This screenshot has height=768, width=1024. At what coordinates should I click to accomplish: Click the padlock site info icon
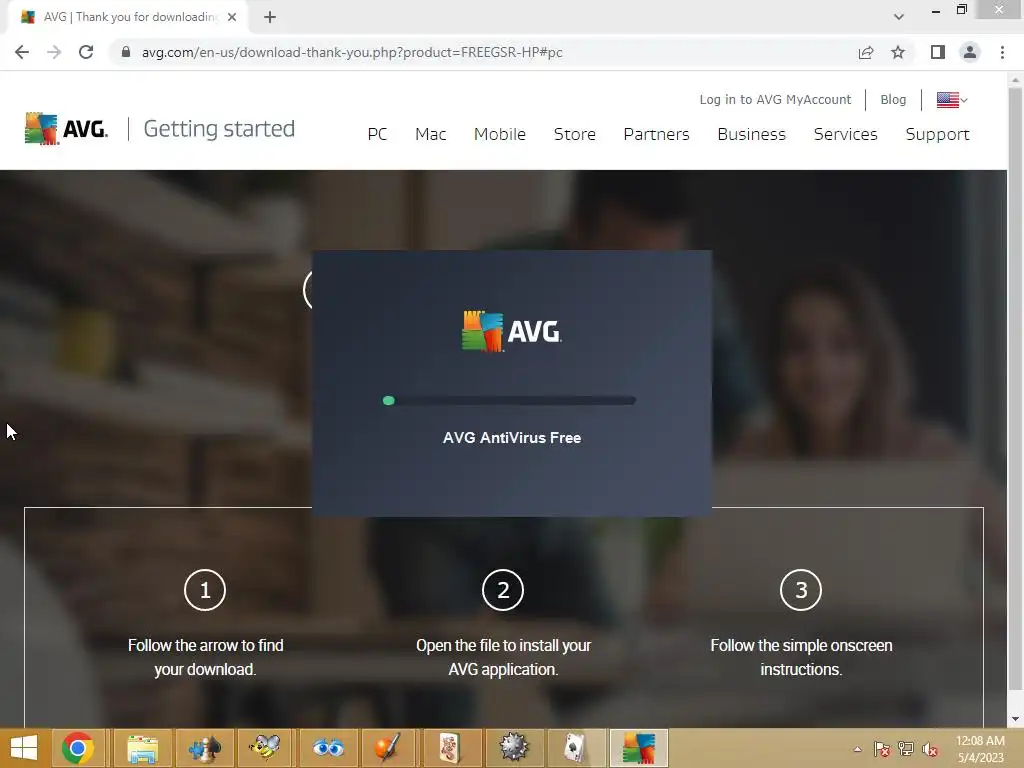(126, 52)
